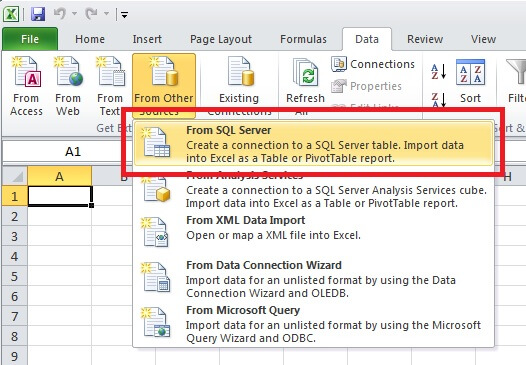Import data From Web
Screen dimensions: 526x365
pyautogui.click(x=68, y=86)
